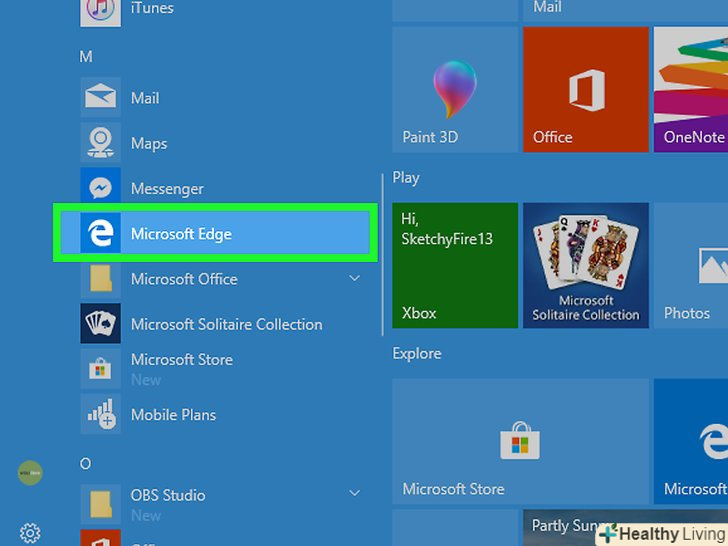
Task: Open the green Xbox tile
Action: (455, 265)
